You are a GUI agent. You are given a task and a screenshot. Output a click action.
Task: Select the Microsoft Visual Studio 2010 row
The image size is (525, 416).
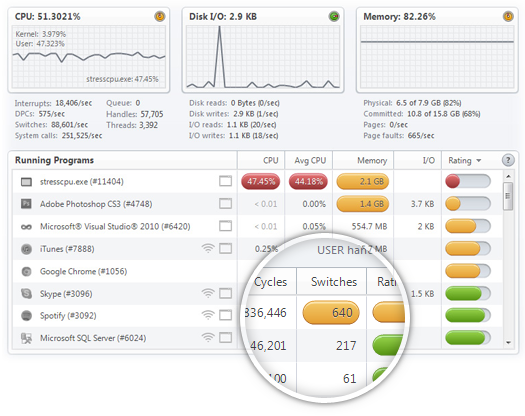pyautogui.click(x=258, y=226)
